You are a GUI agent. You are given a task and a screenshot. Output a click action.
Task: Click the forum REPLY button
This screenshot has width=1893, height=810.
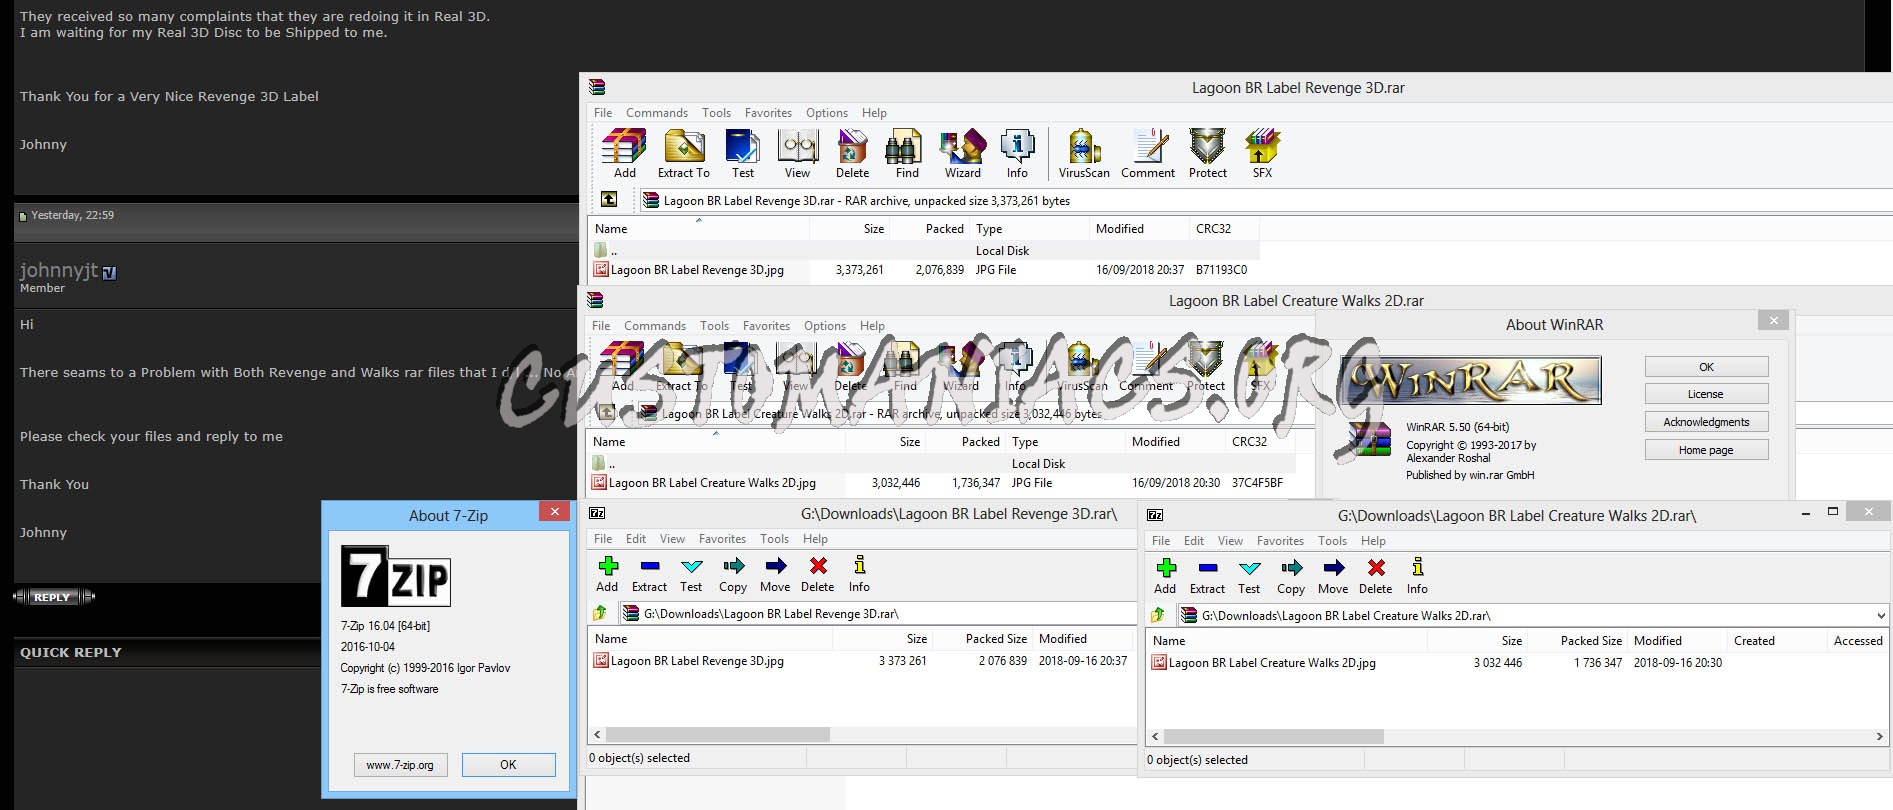[54, 597]
